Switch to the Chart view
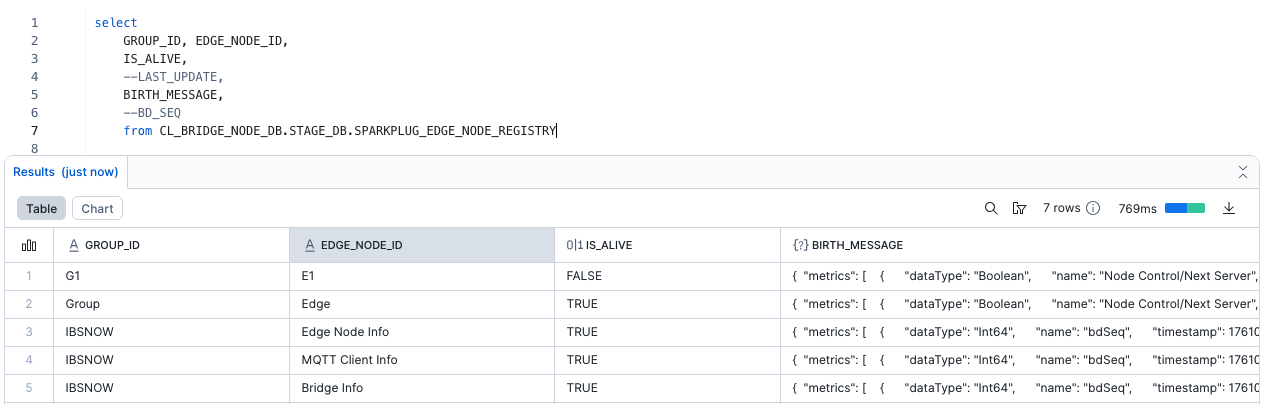Viewport: 1261px width, 404px height. (x=97, y=208)
